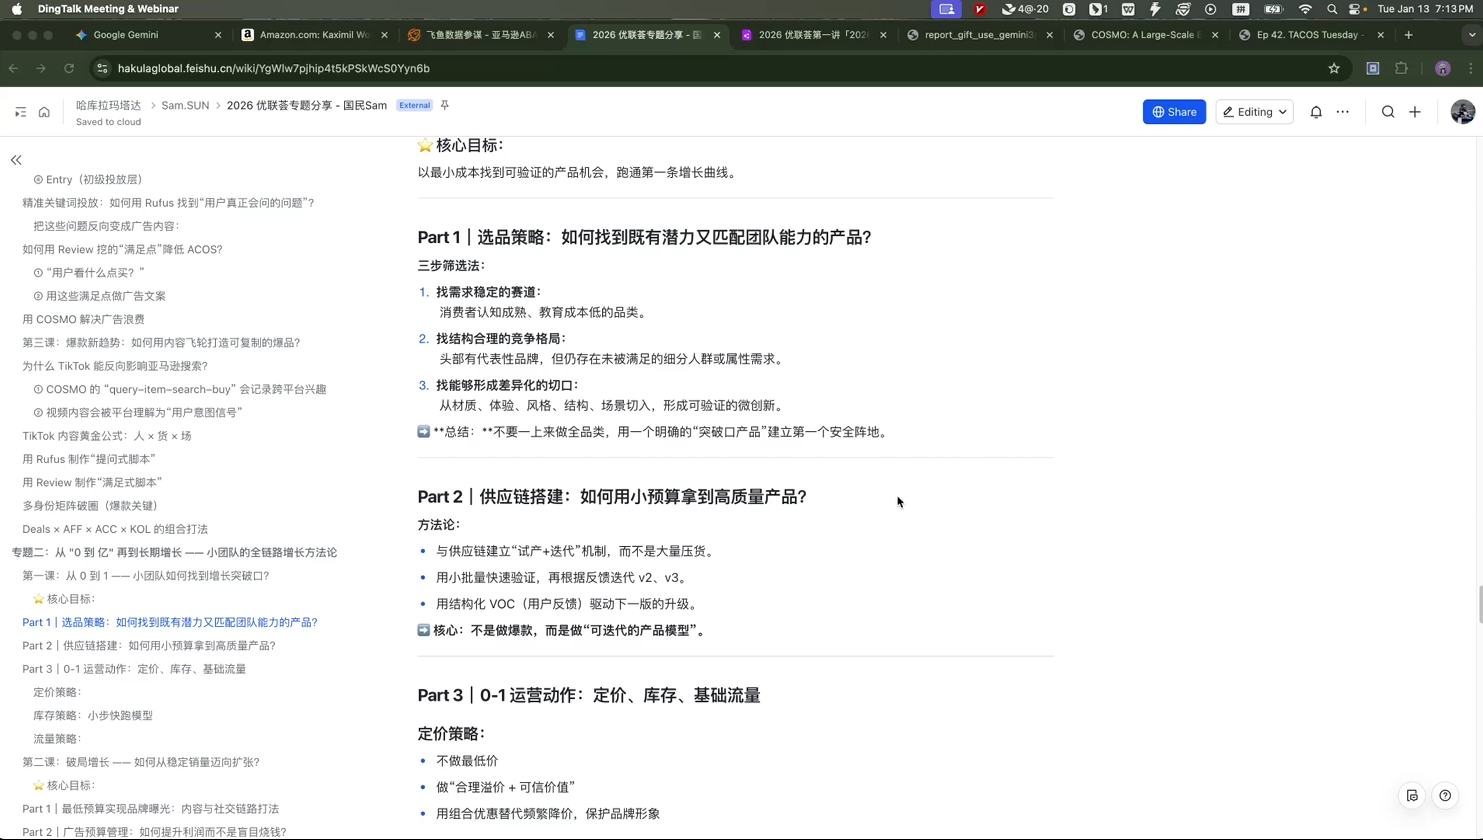Open help via question mark icon

point(1445,796)
